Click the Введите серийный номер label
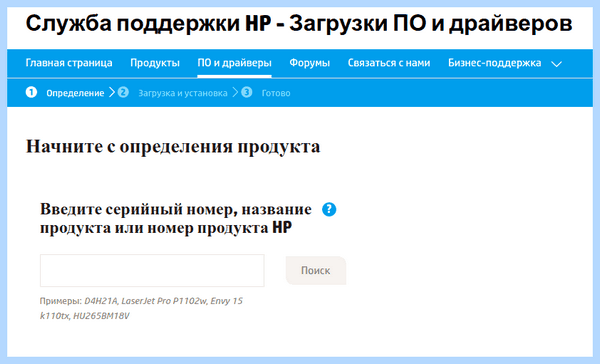The height and width of the screenshot is (364, 600). pyautogui.click(x=176, y=218)
